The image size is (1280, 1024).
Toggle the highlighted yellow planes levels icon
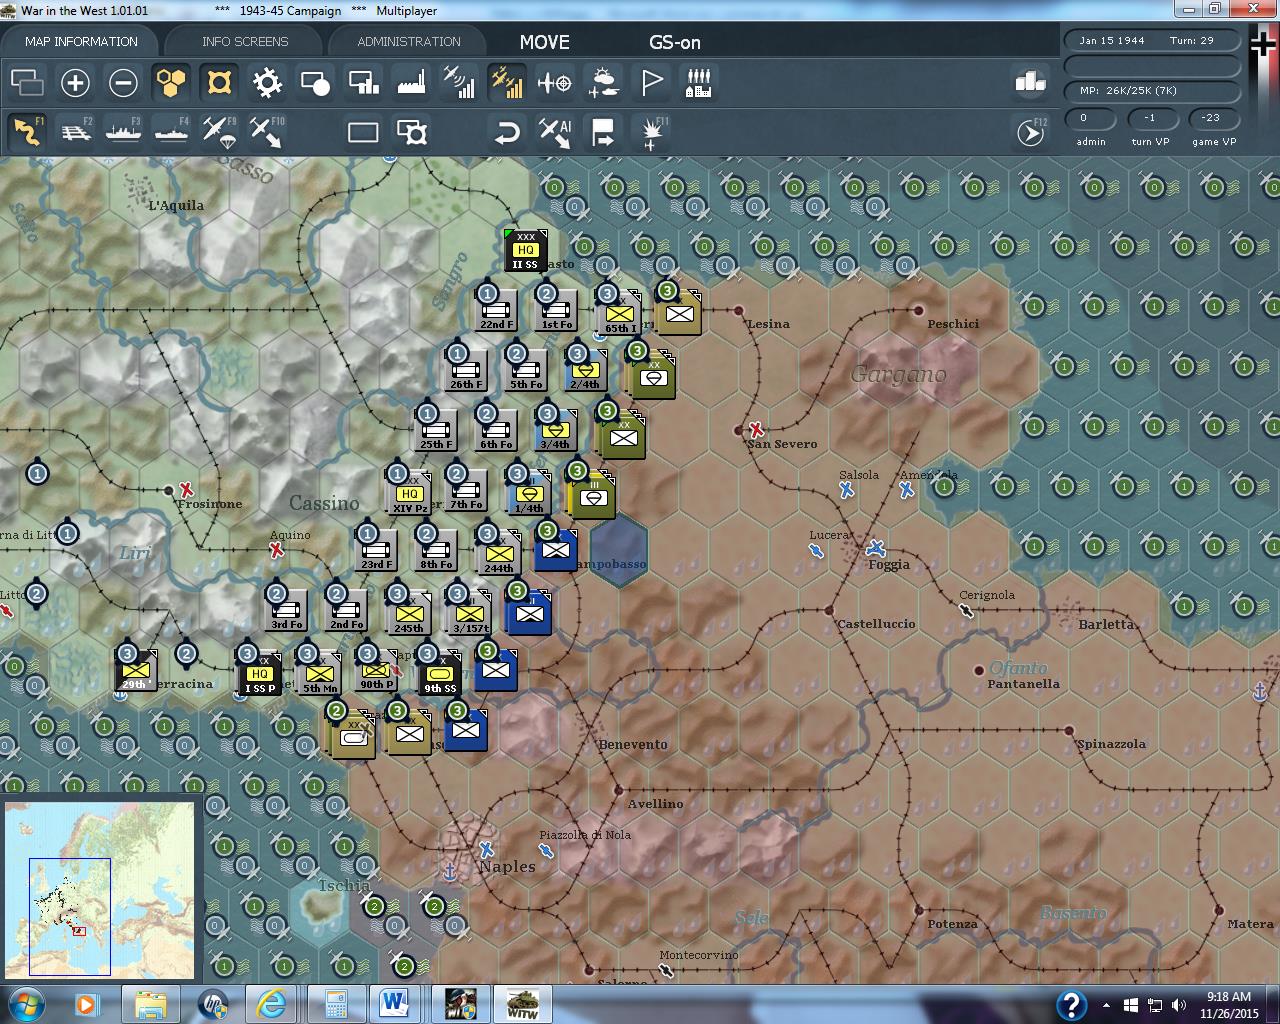tap(507, 82)
